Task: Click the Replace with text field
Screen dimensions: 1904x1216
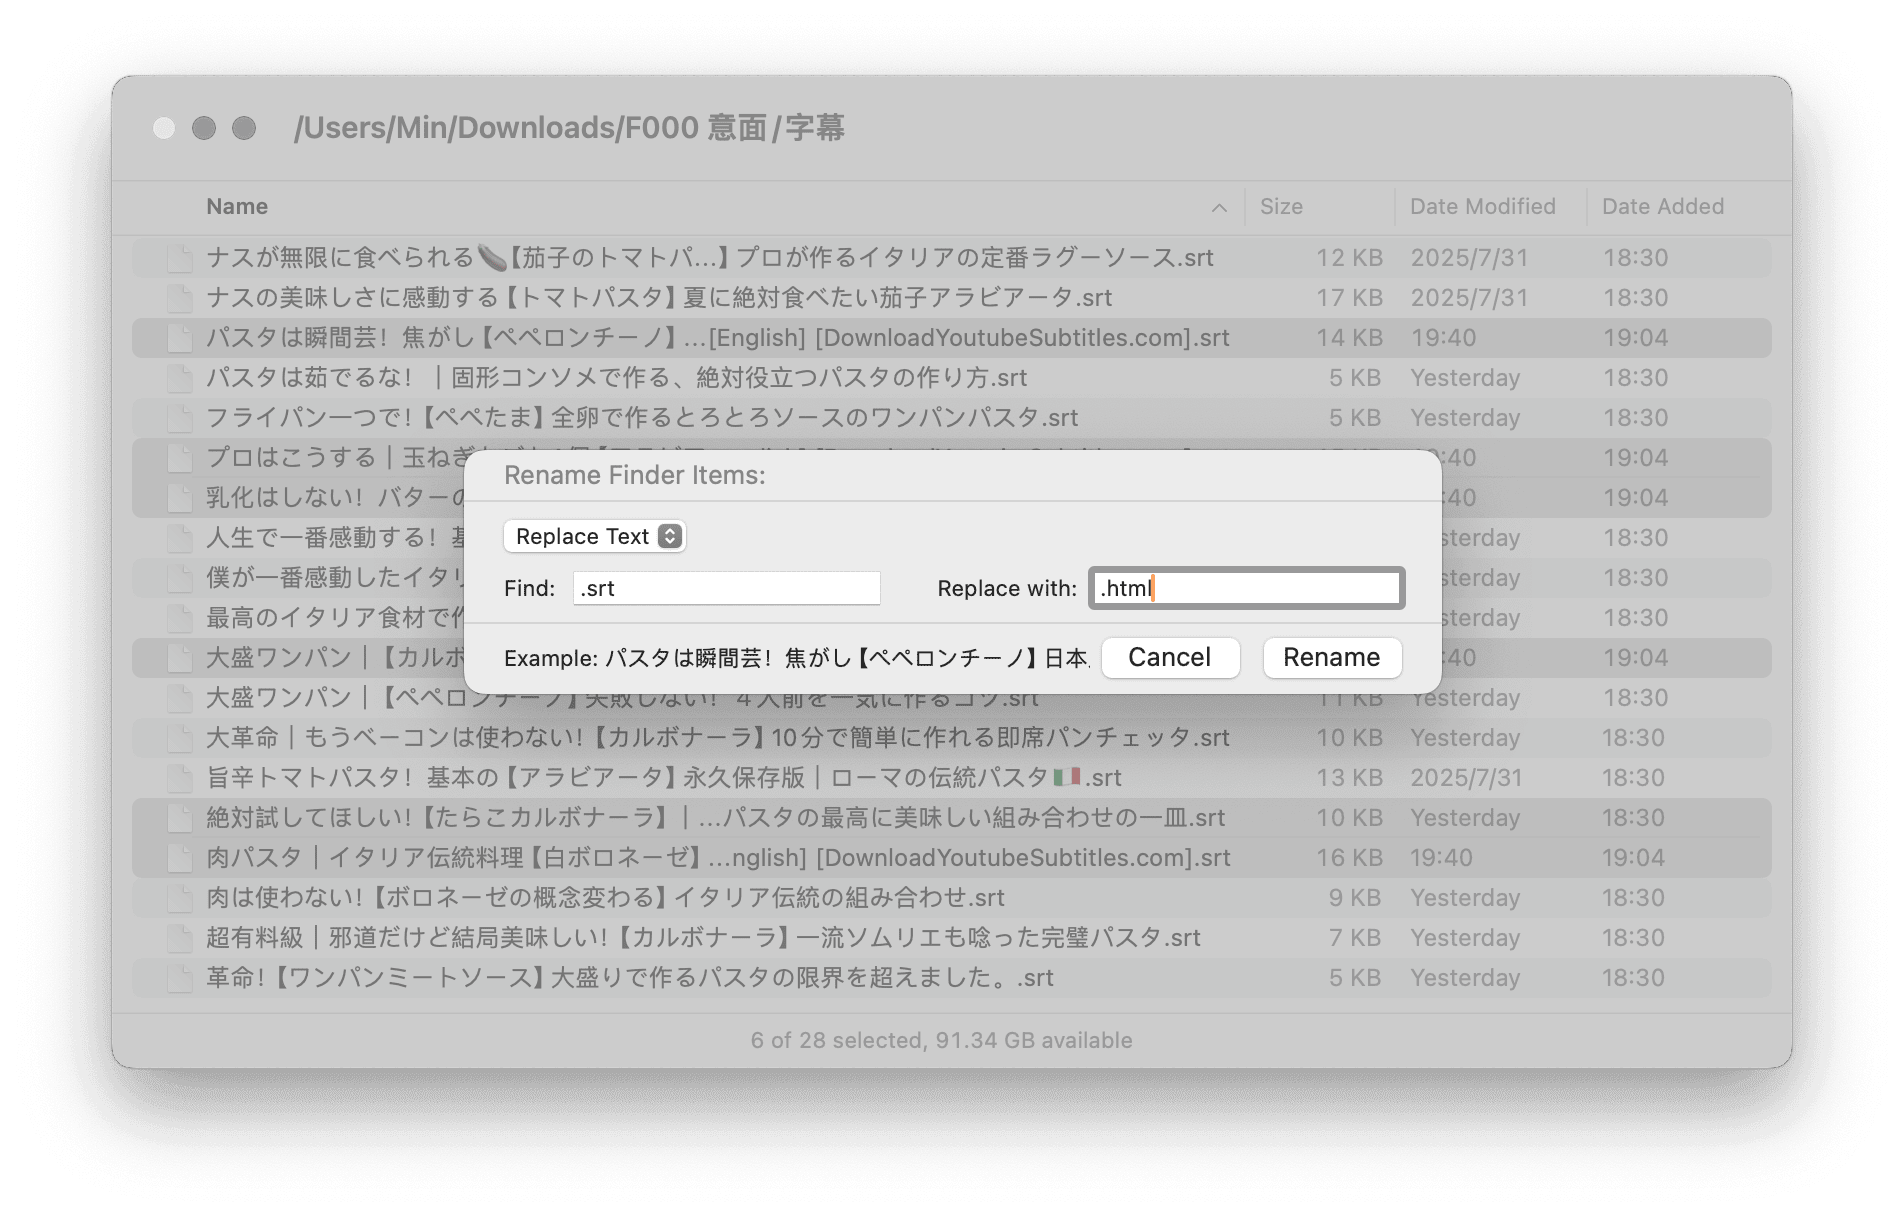Action: click(x=1246, y=588)
